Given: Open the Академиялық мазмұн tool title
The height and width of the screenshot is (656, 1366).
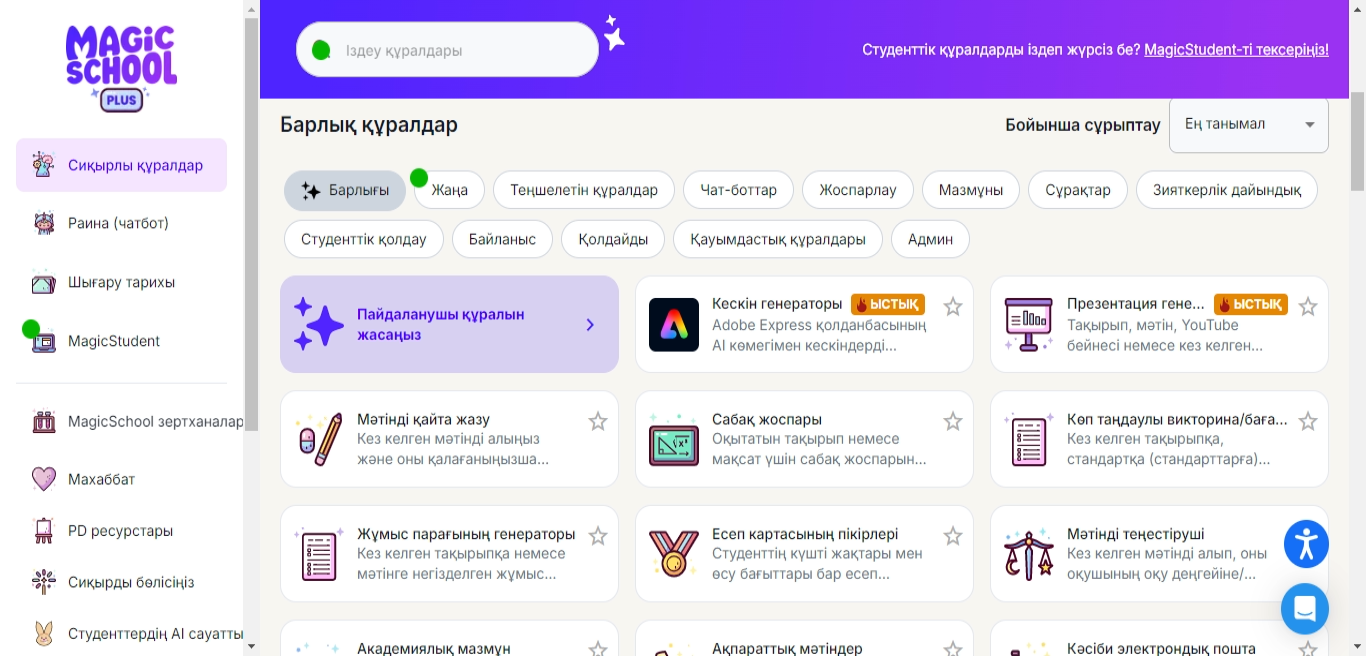Looking at the screenshot, I should (x=434, y=648).
